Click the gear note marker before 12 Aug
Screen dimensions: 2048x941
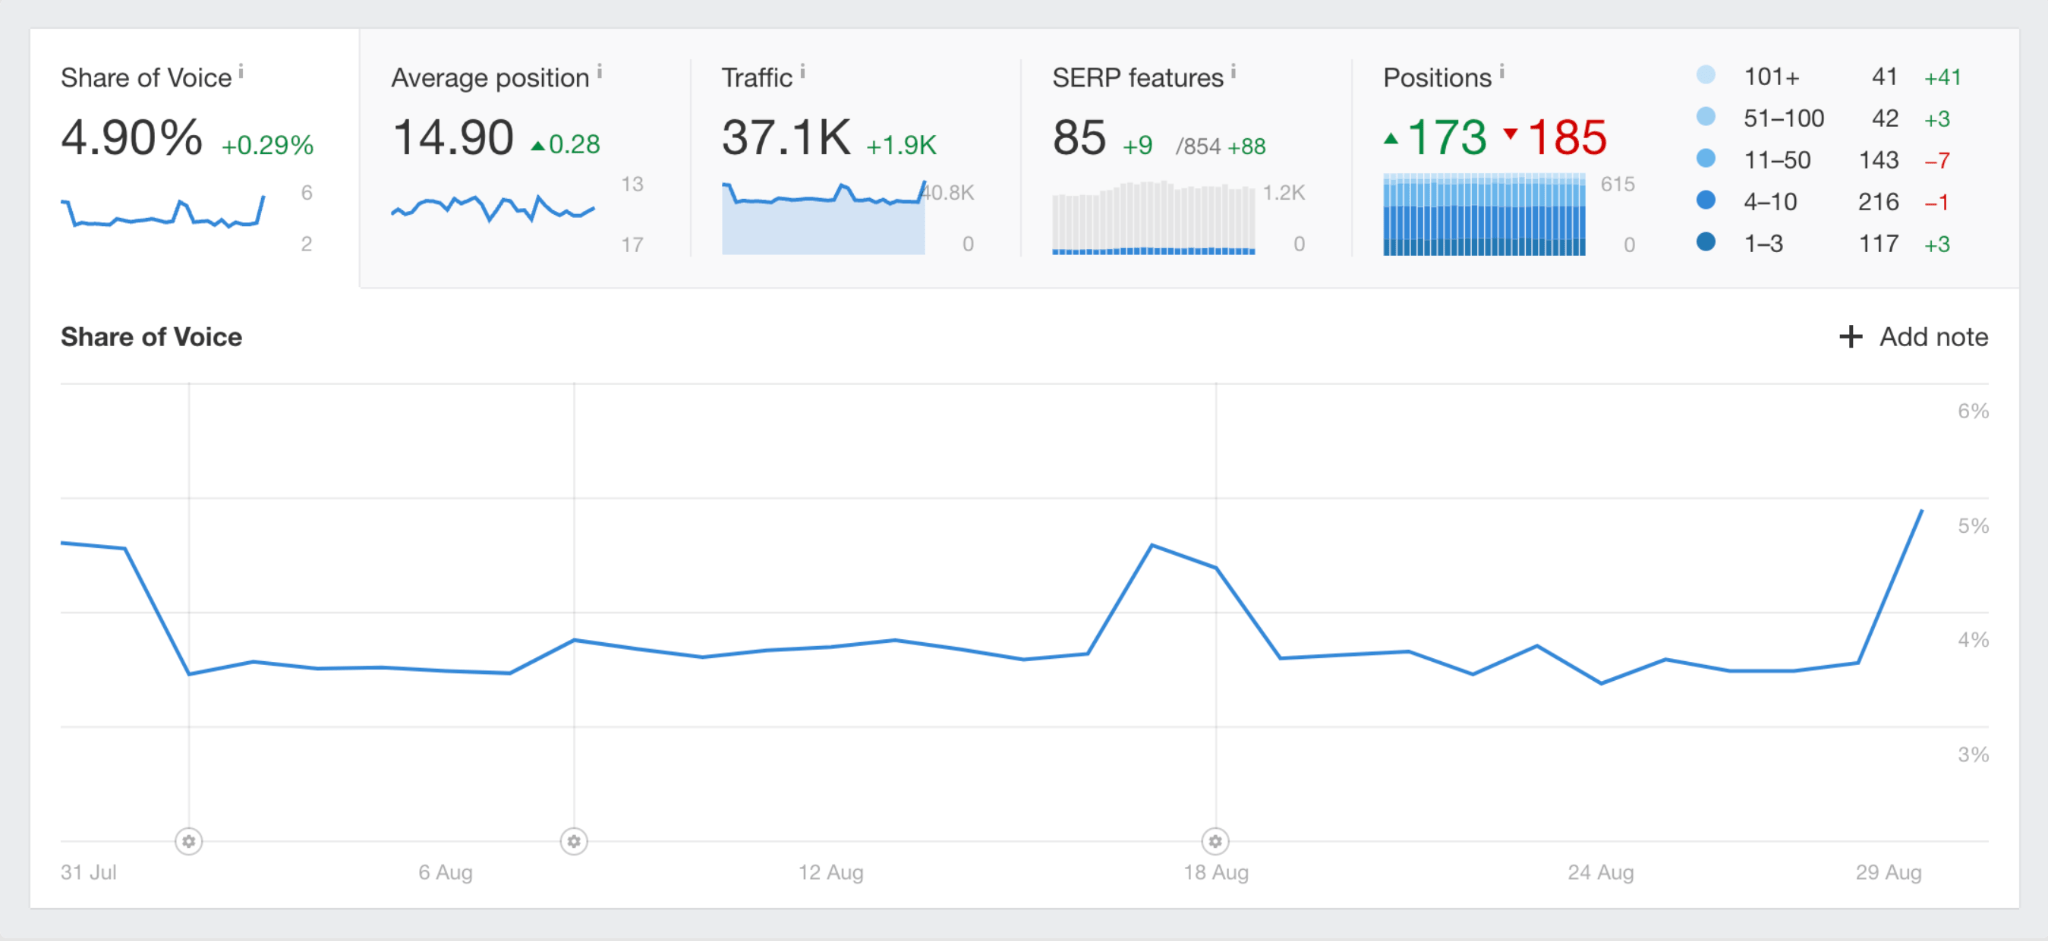pos(573,841)
